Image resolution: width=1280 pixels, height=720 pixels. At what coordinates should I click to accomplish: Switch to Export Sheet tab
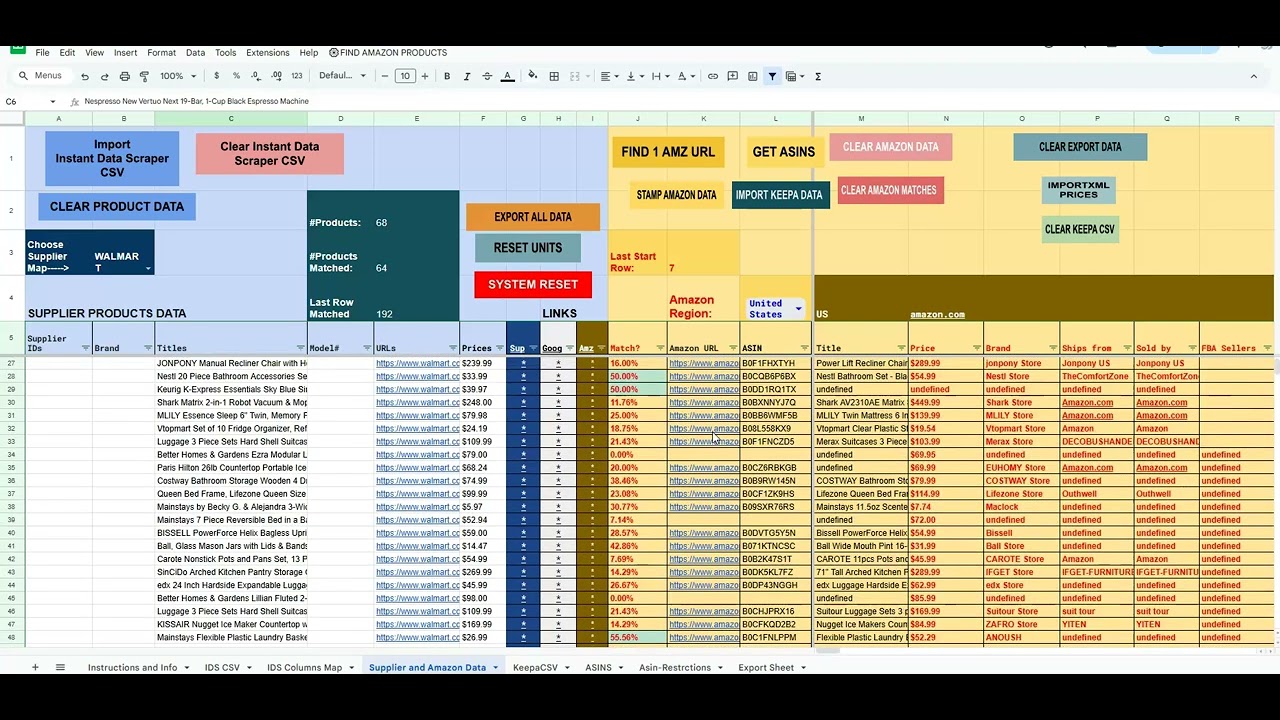[766, 667]
